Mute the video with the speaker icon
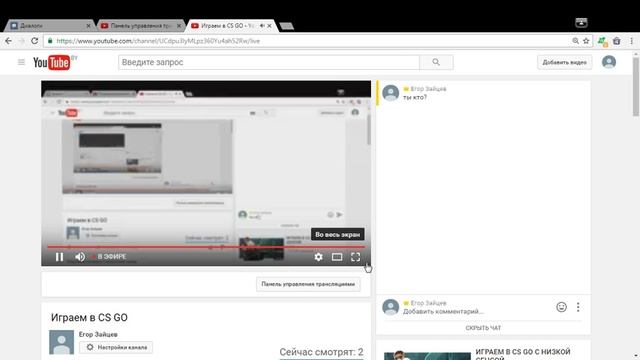Screen dimensions: 640x360 pos(80,257)
